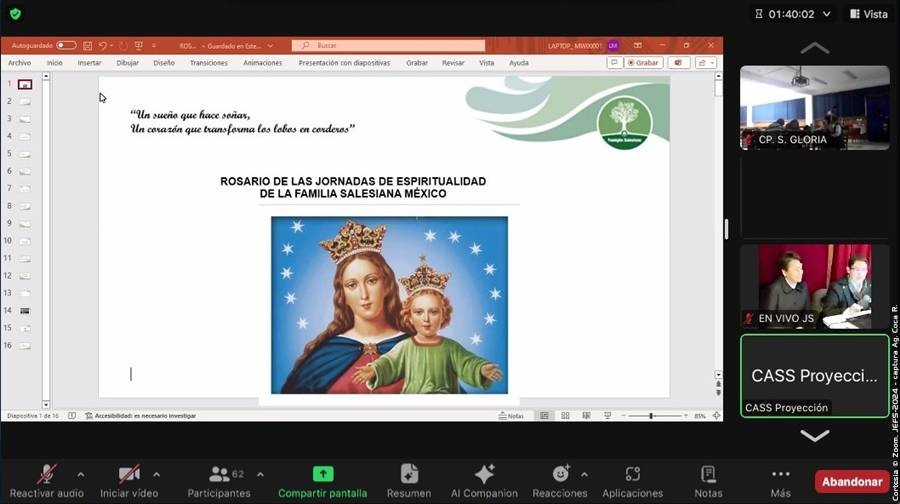Click the EN VIVO JS video tile

click(x=814, y=286)
